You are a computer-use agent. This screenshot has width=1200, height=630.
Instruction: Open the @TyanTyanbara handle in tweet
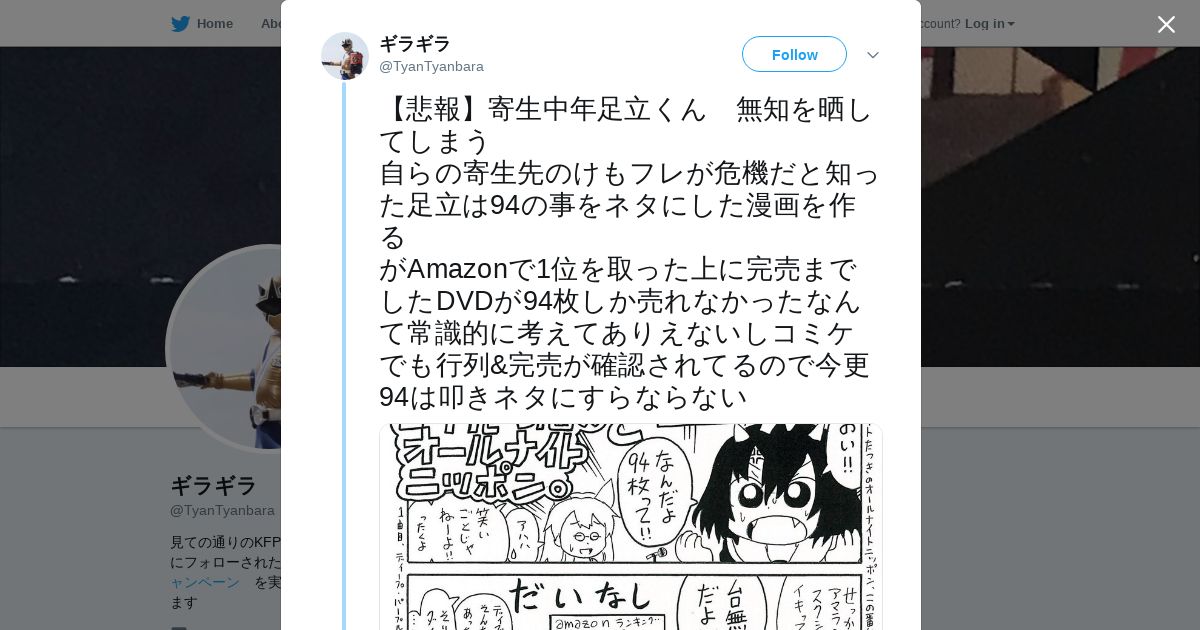(x=431, y=66)
